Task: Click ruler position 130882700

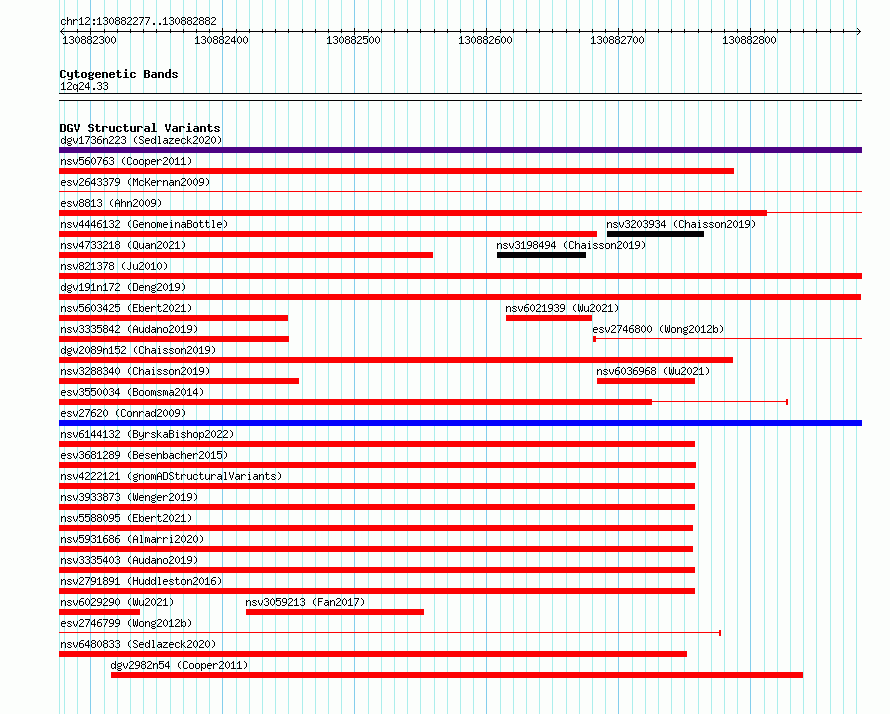Action: (x=618, y=40)
